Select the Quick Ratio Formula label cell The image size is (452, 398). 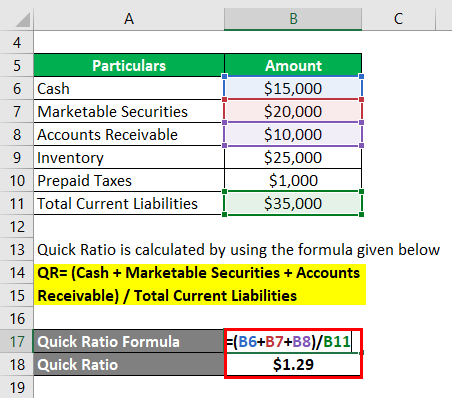(x=129, y=341)
